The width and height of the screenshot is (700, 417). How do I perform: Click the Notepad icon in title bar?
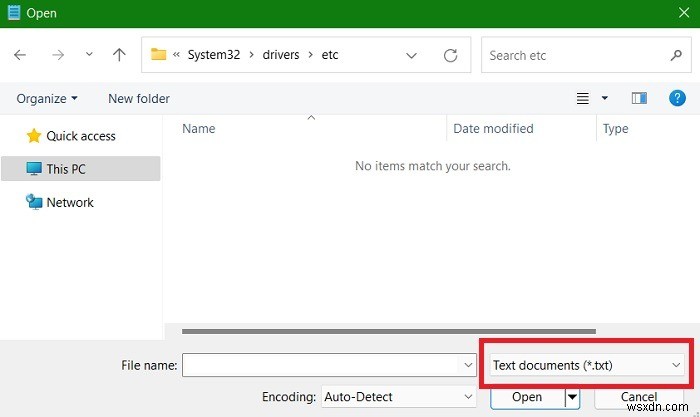[14, 13]
